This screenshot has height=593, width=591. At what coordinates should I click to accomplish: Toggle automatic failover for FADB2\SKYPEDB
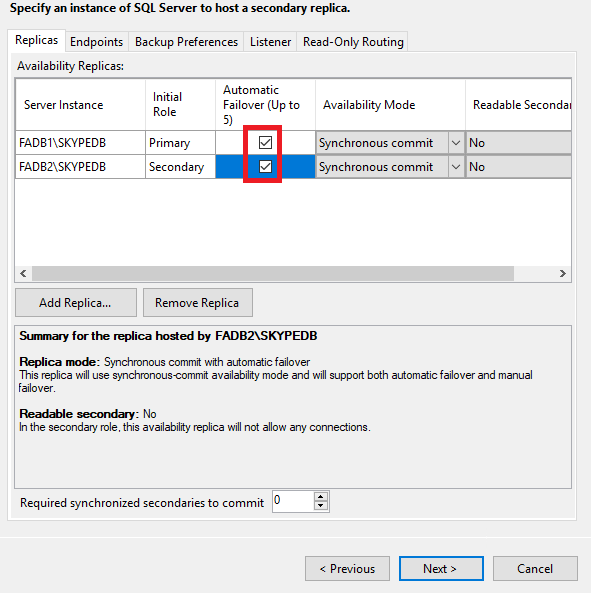coord(265,166)
